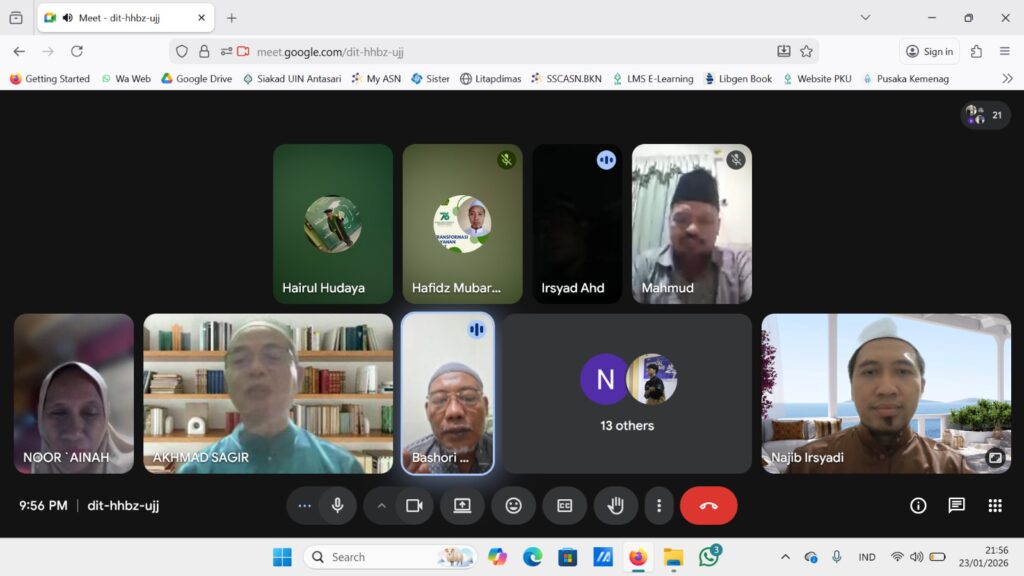The height and width of the screenshot is (576, 1024).
Task: Open SSCASN.BKN bookmark
Action: [566, 78]
